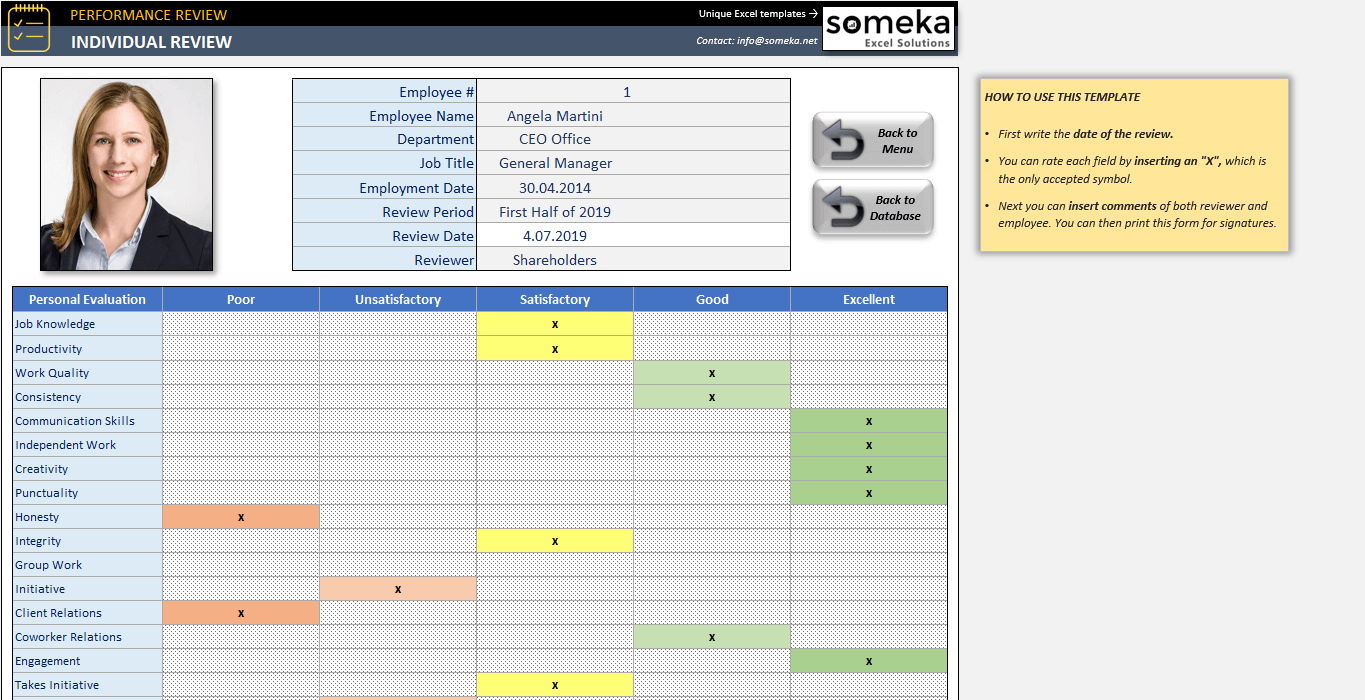Click the How To Use This Template note
The image size is (1365, 700).
pos(1134,164)
